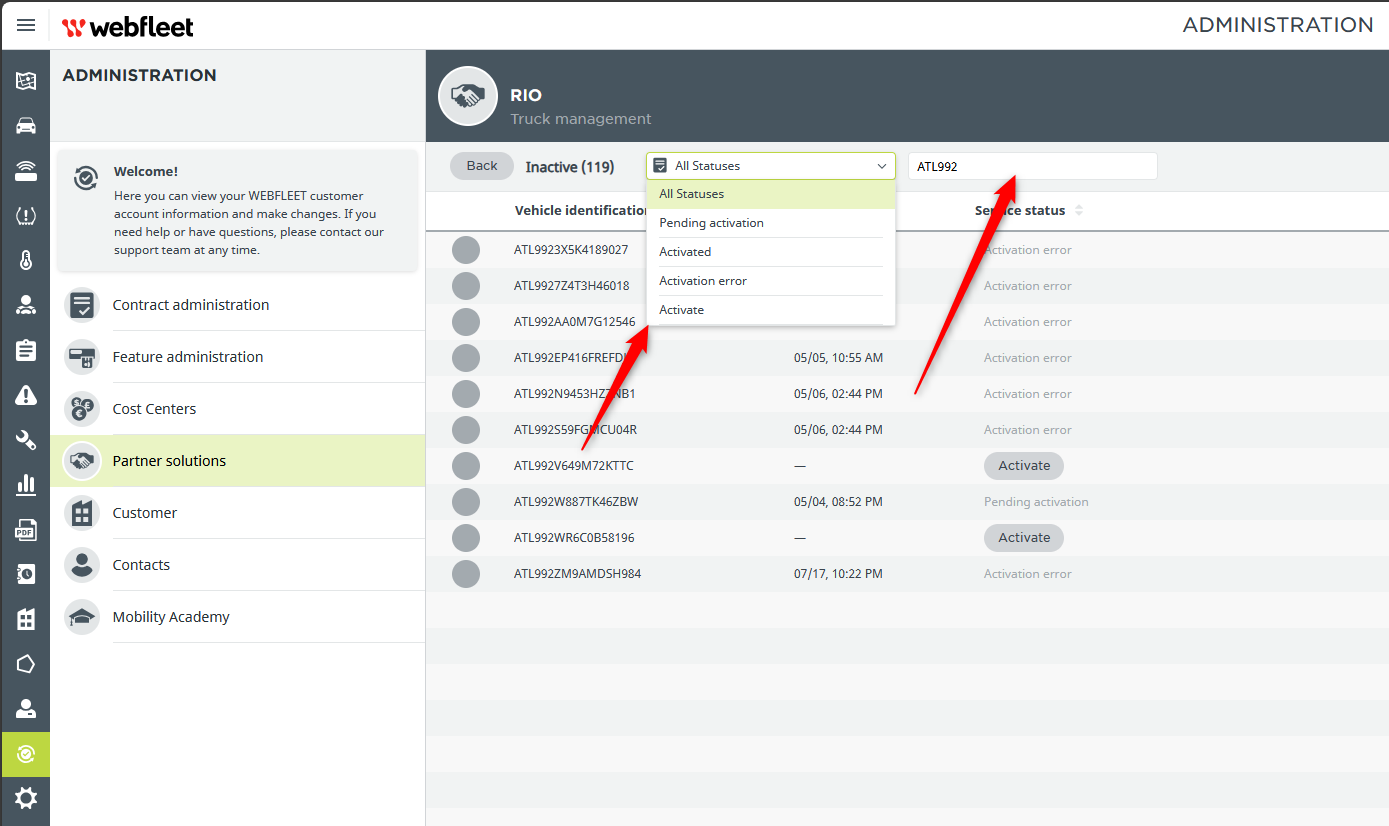Open Contract administration
The height and width of the screenshot is (826, 1389).
coord(238,305)
